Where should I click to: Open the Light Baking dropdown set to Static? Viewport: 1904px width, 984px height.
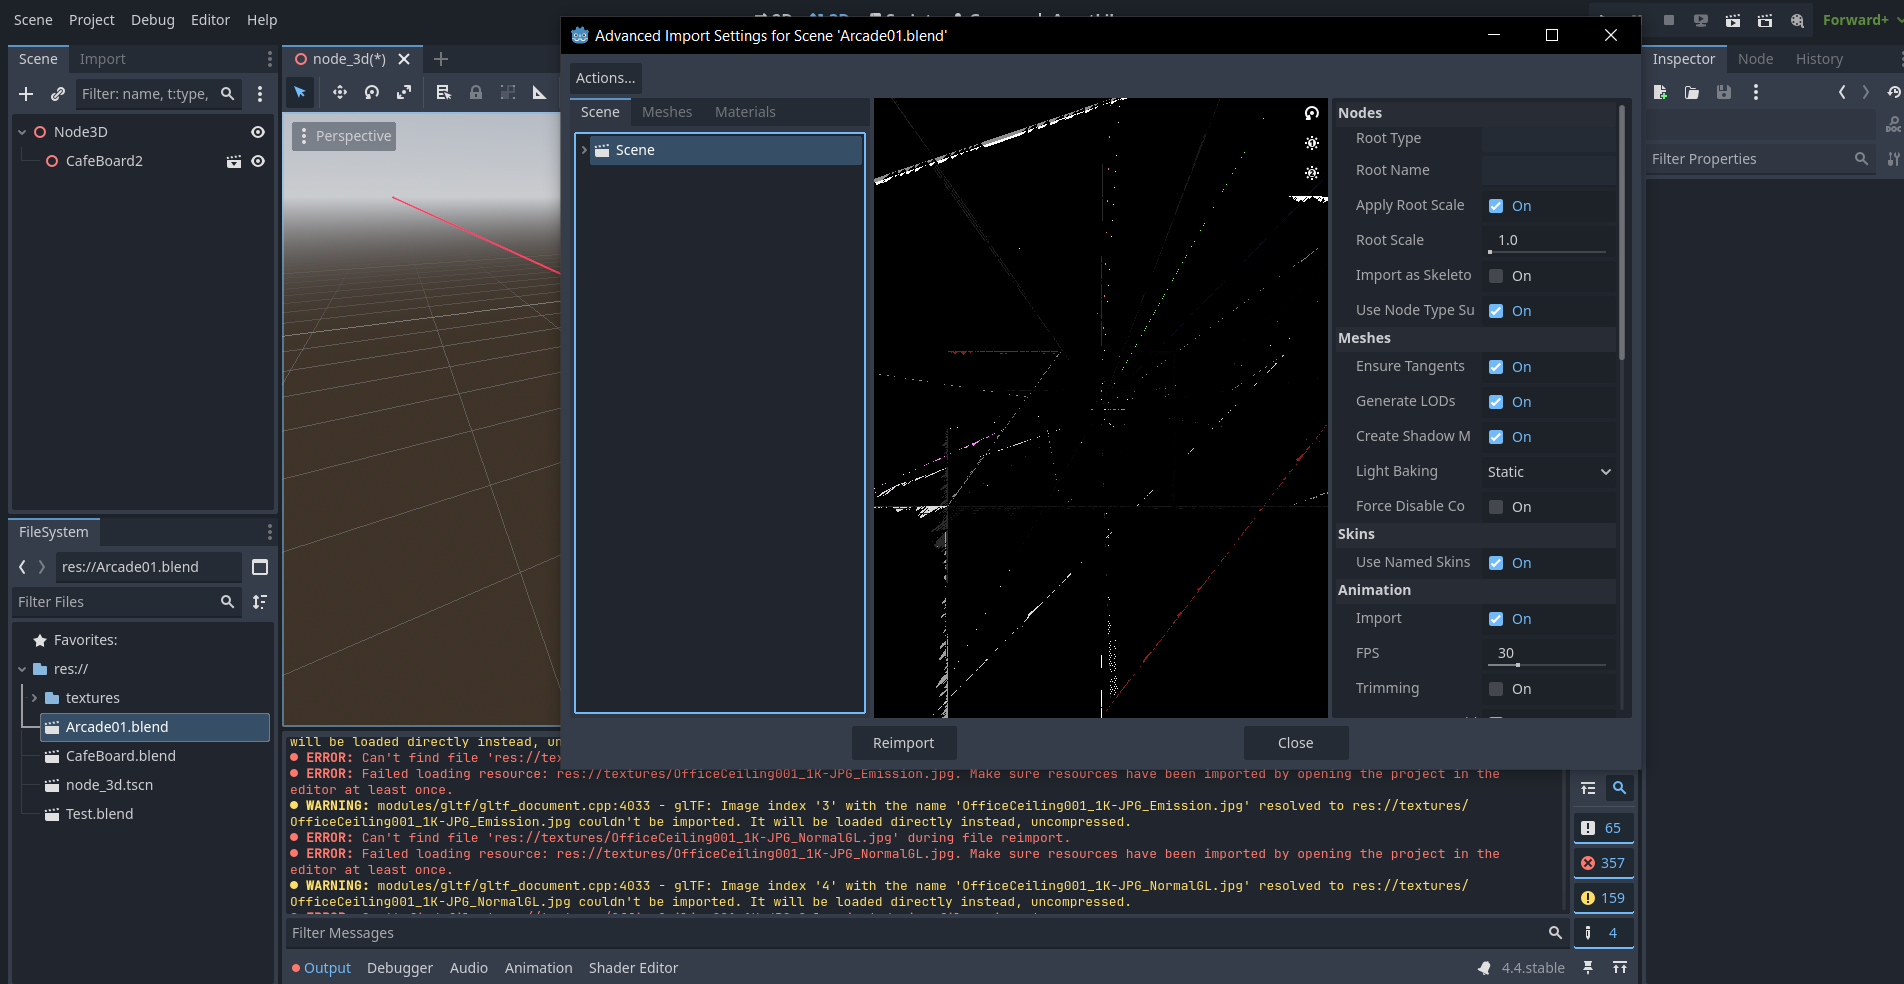click(x=1548, y=472)
